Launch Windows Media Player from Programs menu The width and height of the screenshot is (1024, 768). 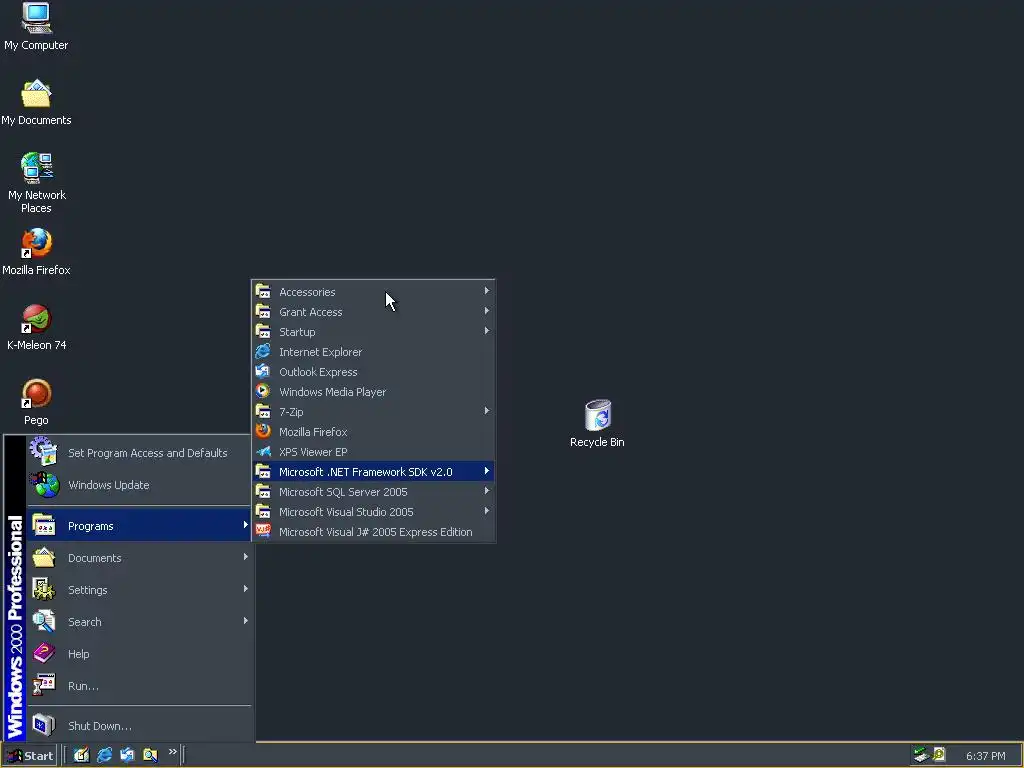(373, 392)
